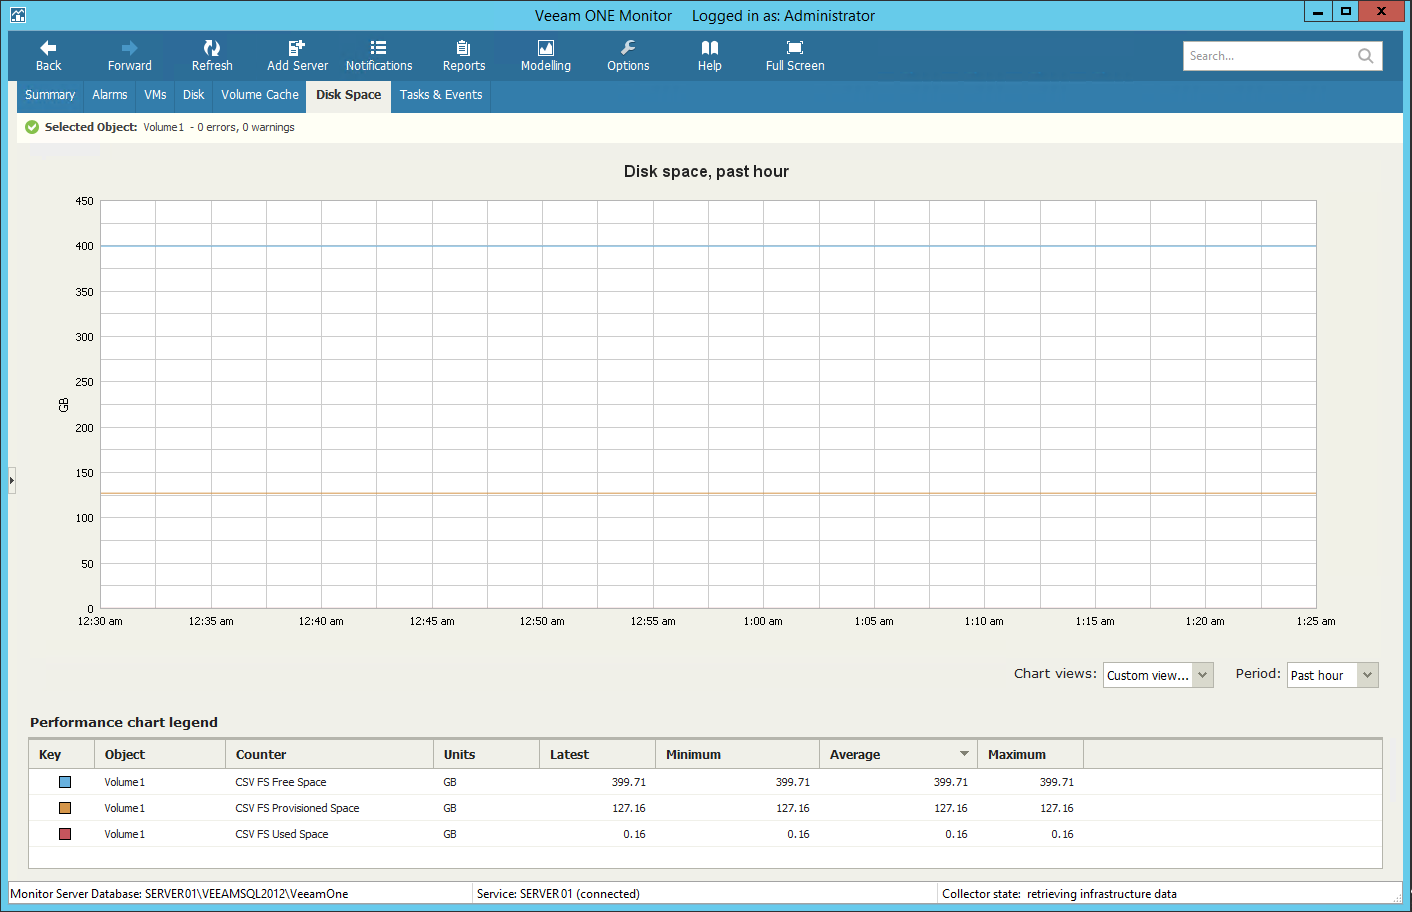
Task: Click the Veeam ONE app icon in title bar
Action: pyautogui.click(x=18, y=15)
